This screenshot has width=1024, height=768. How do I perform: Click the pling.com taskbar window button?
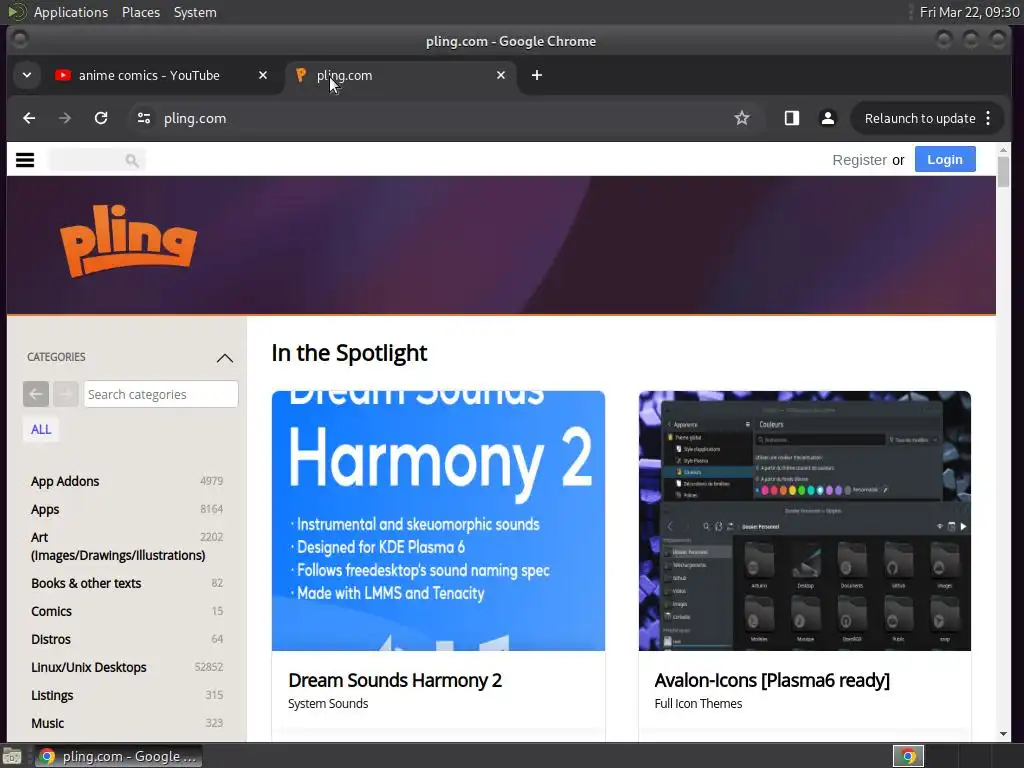[118, 756]
